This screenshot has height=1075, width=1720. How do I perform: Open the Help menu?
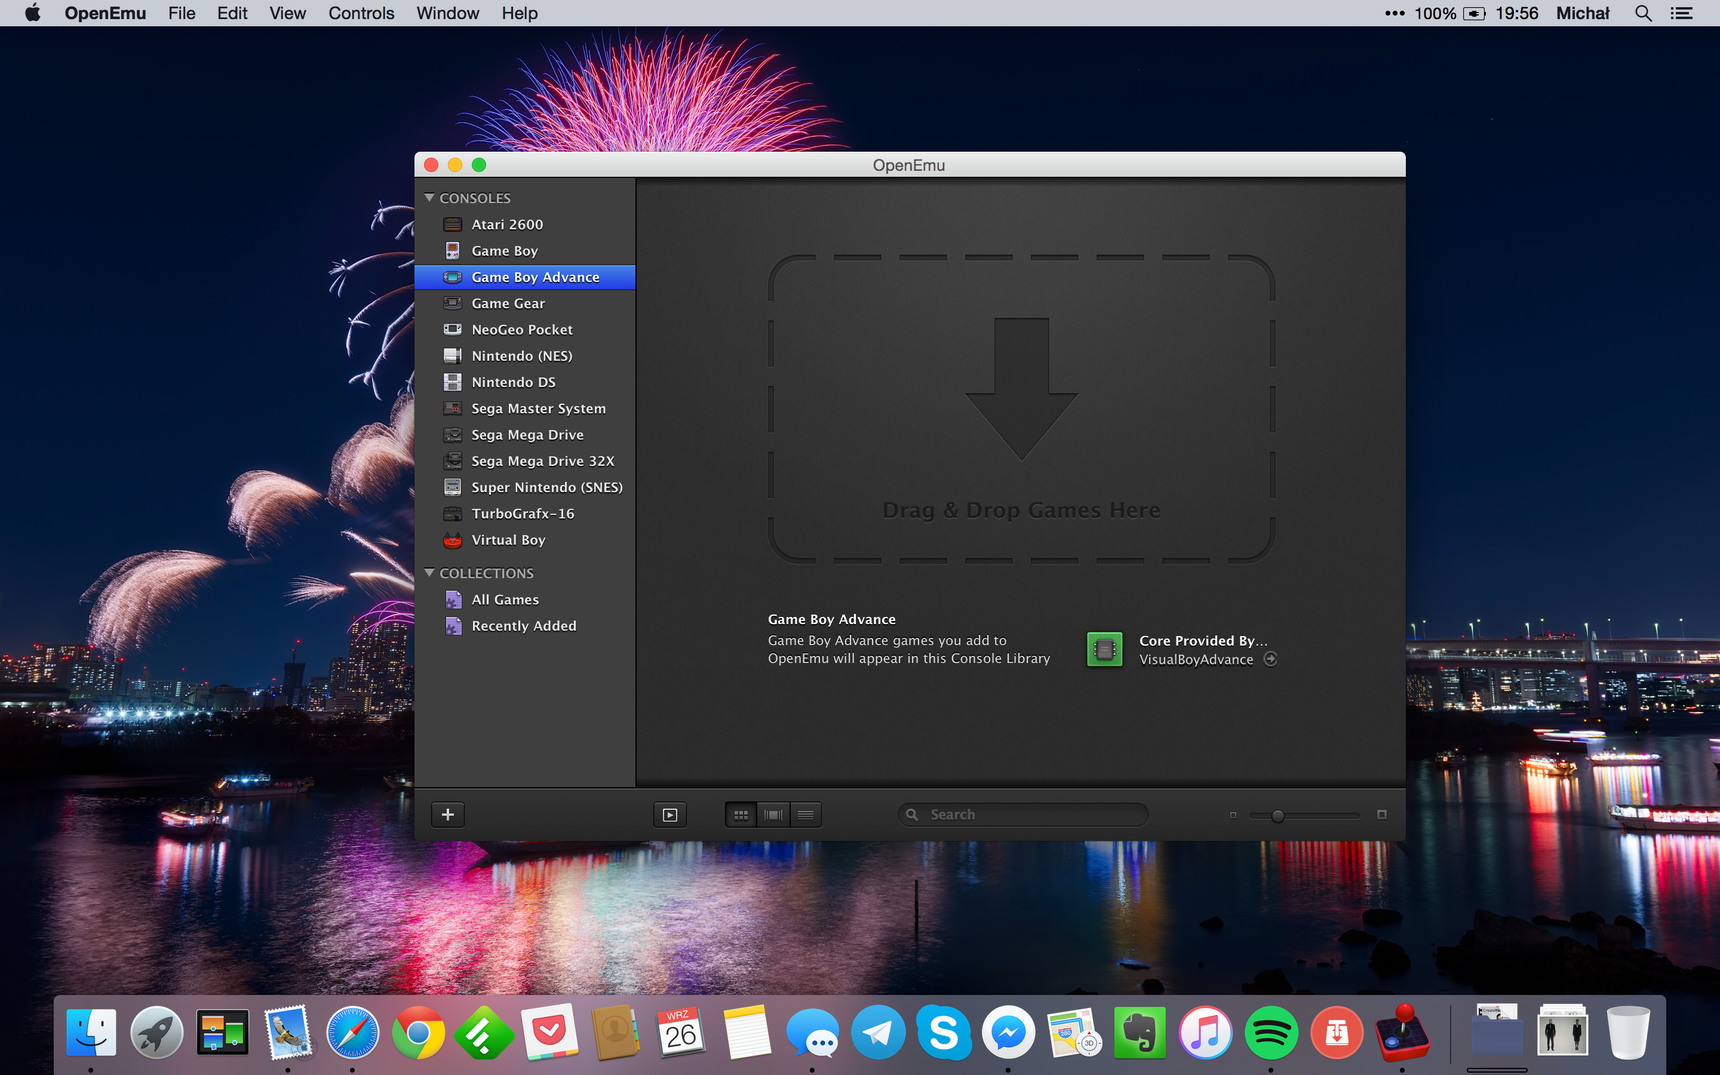[520, 13]
